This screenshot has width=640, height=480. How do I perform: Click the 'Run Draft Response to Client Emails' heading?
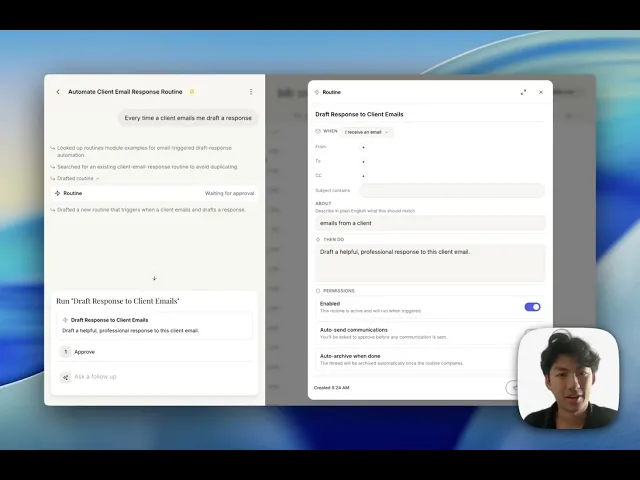[x=118, y=301]
